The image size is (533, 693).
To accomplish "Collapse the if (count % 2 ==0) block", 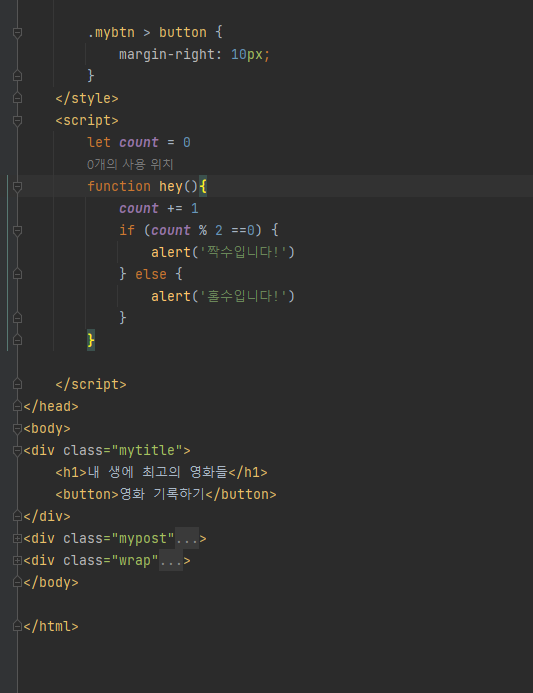I will click(17, 230).
